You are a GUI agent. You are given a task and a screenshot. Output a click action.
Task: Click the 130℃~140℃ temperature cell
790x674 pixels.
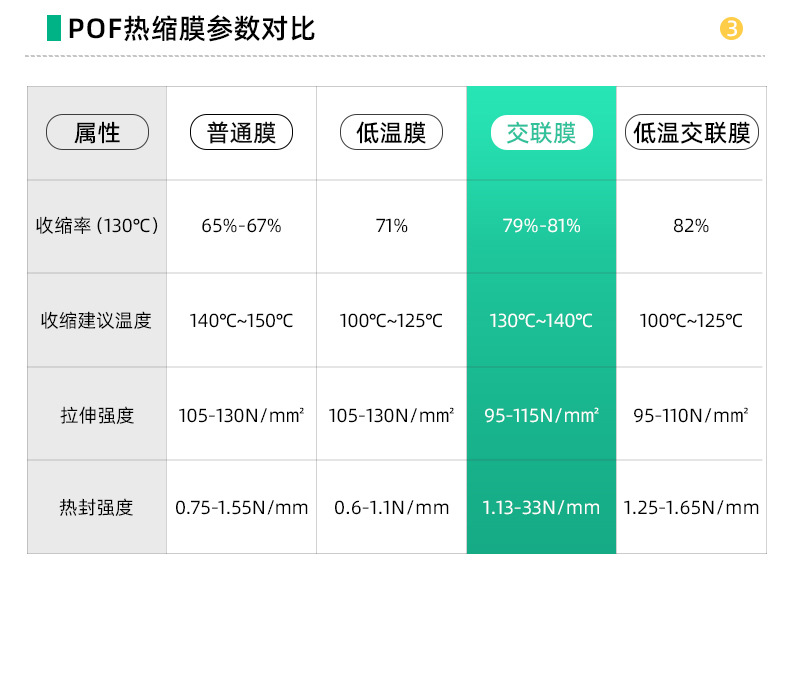coord(541,321)
